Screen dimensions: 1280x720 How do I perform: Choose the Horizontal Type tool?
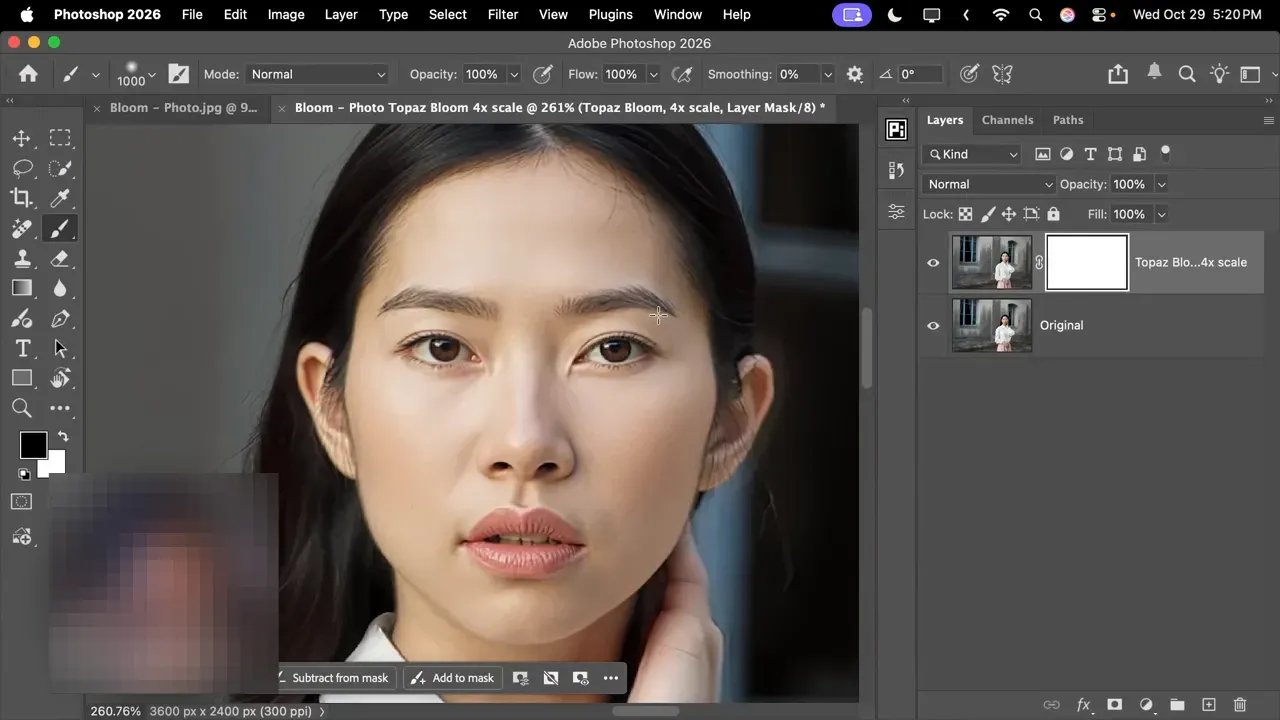[x=23, y=348]
